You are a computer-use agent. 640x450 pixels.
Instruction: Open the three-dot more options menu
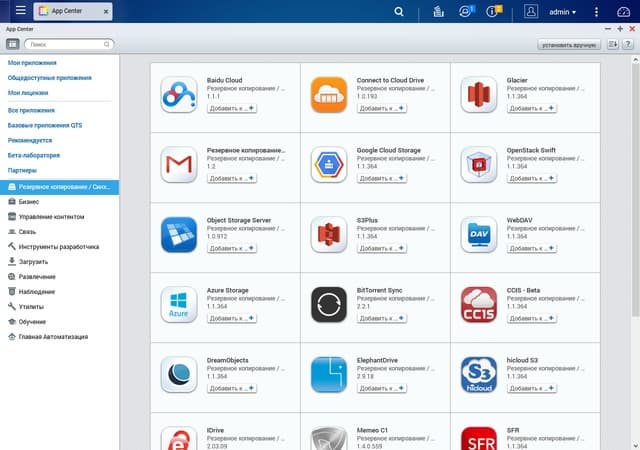point(596,12)
